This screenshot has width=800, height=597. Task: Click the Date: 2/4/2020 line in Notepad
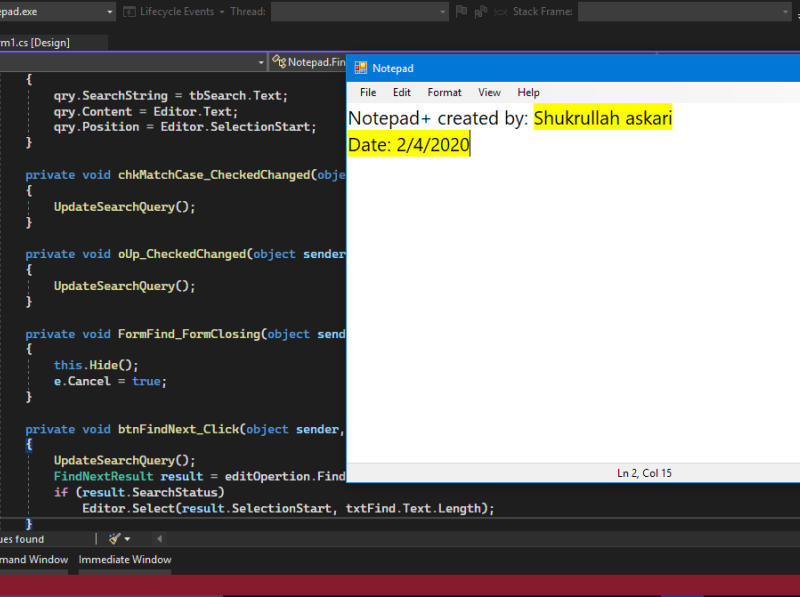tap(409, 144)
